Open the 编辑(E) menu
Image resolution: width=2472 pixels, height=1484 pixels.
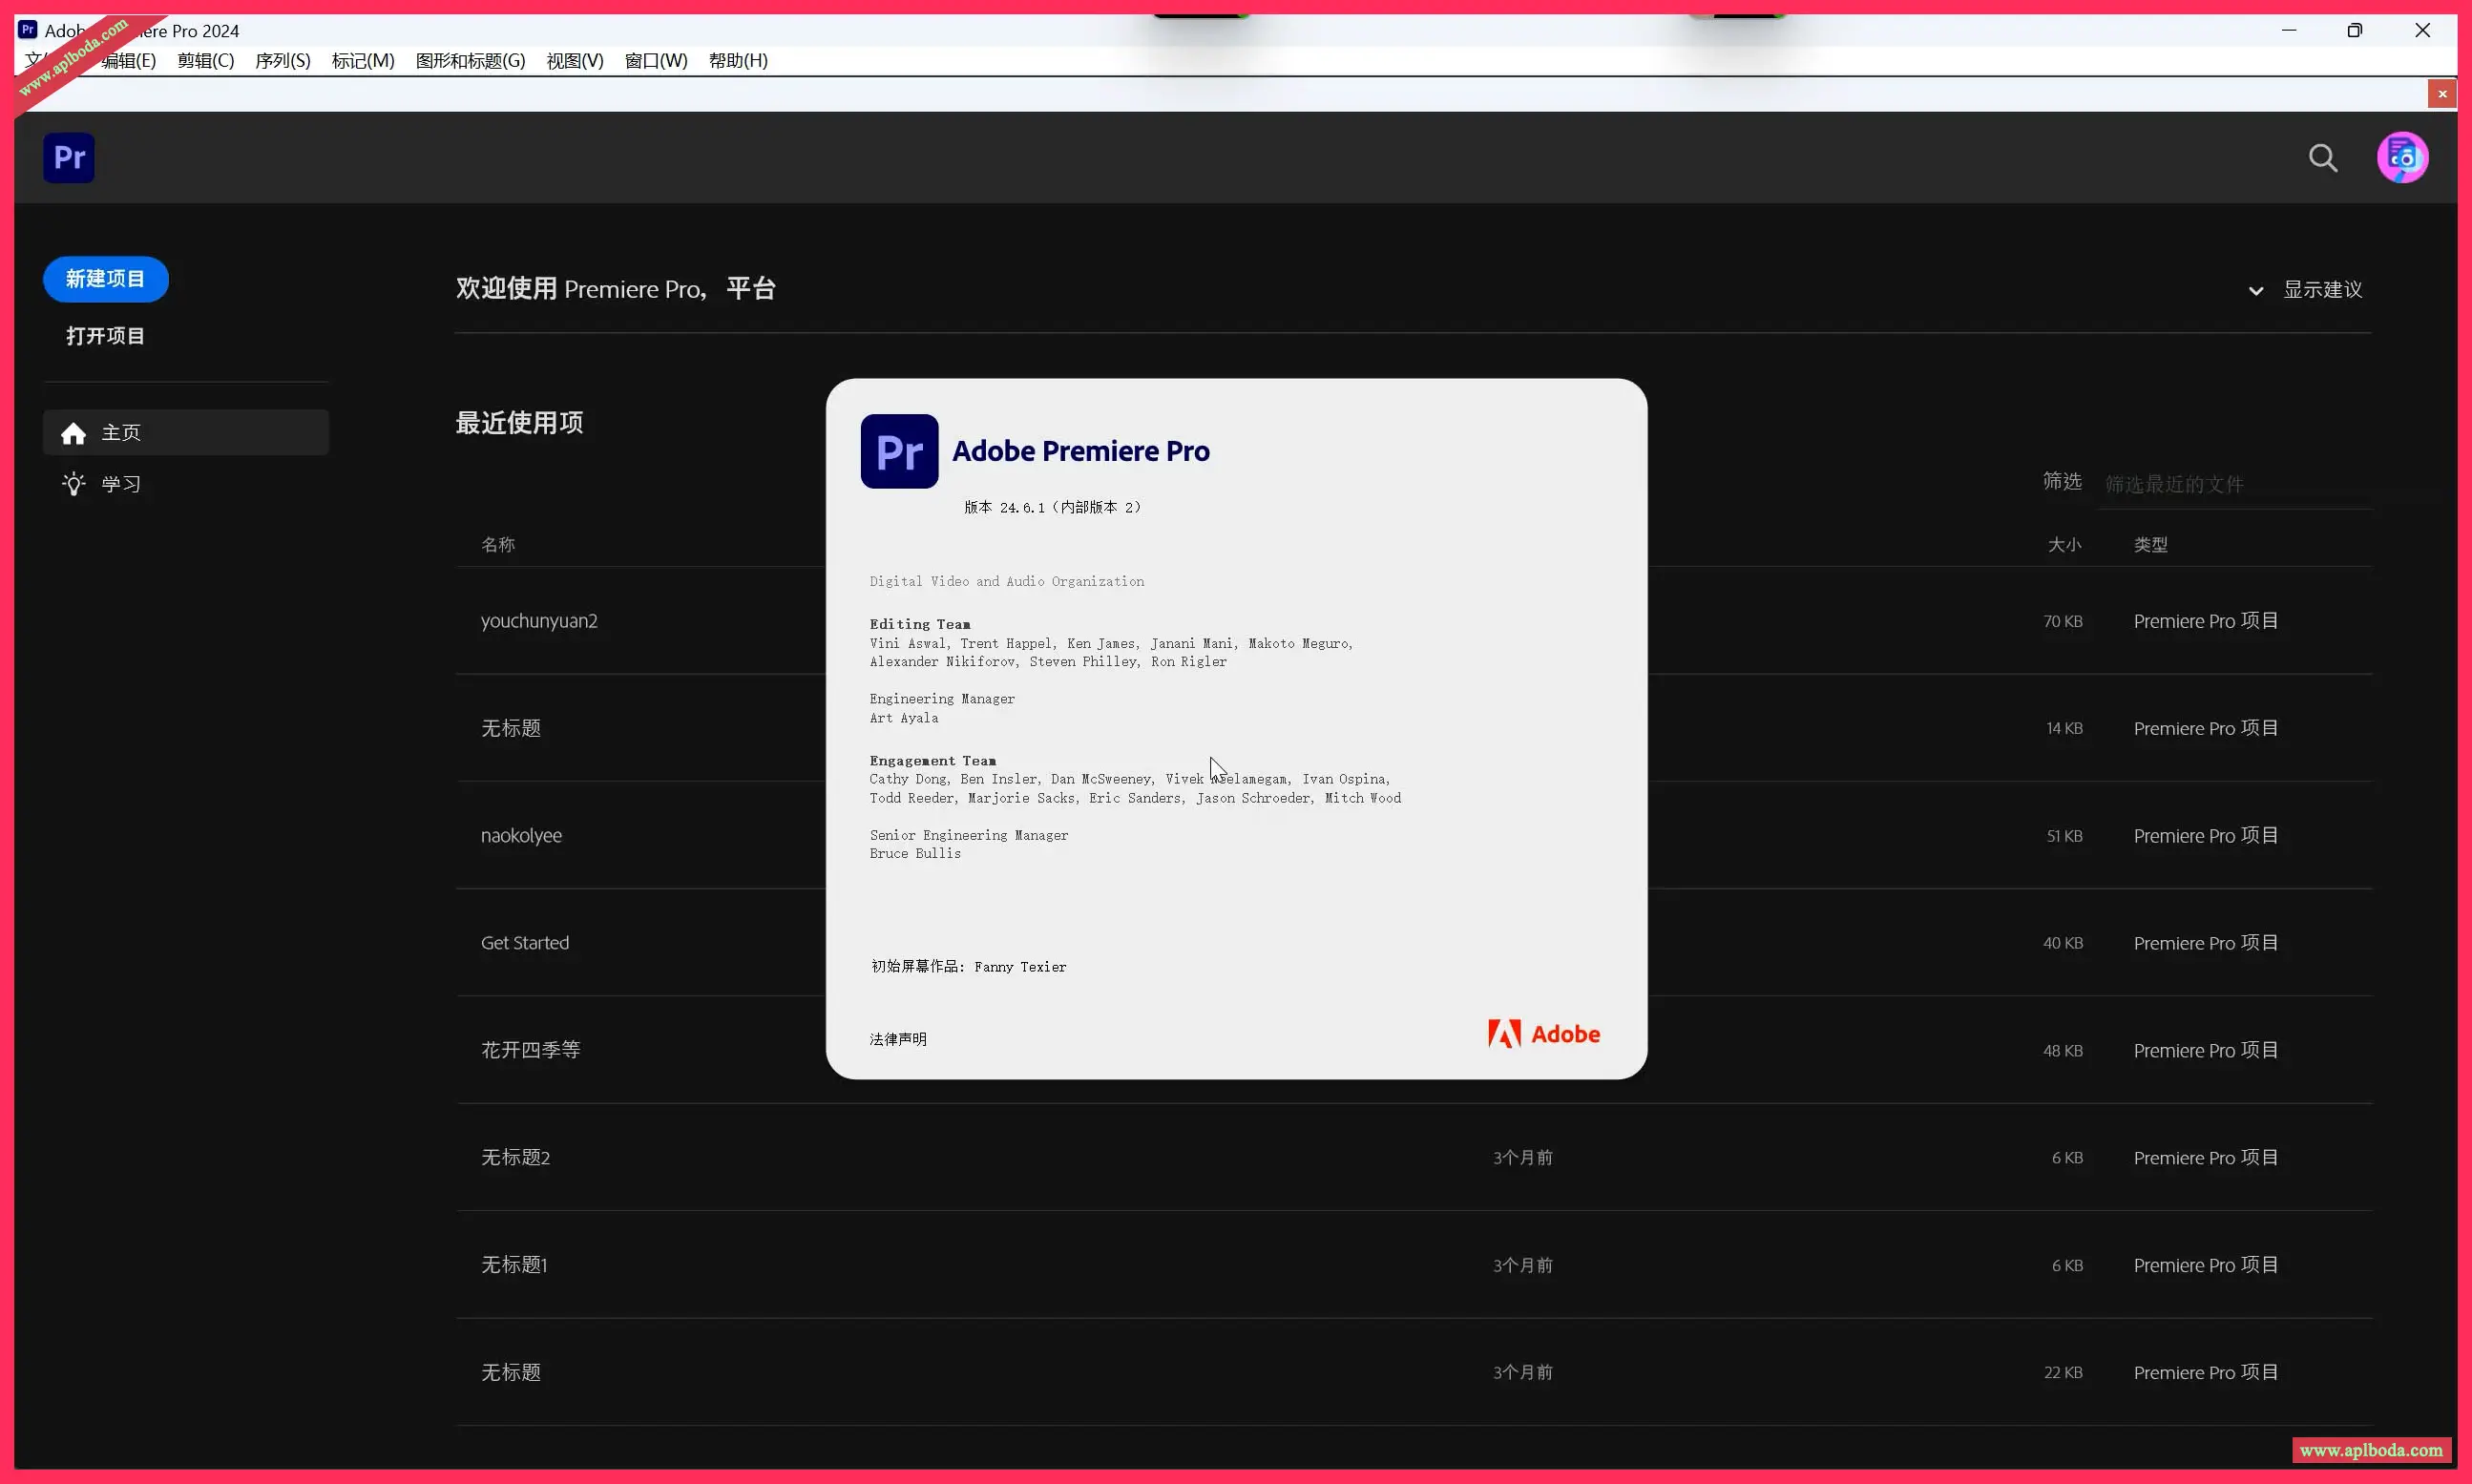pyautogui.click(x=129, y=60)
